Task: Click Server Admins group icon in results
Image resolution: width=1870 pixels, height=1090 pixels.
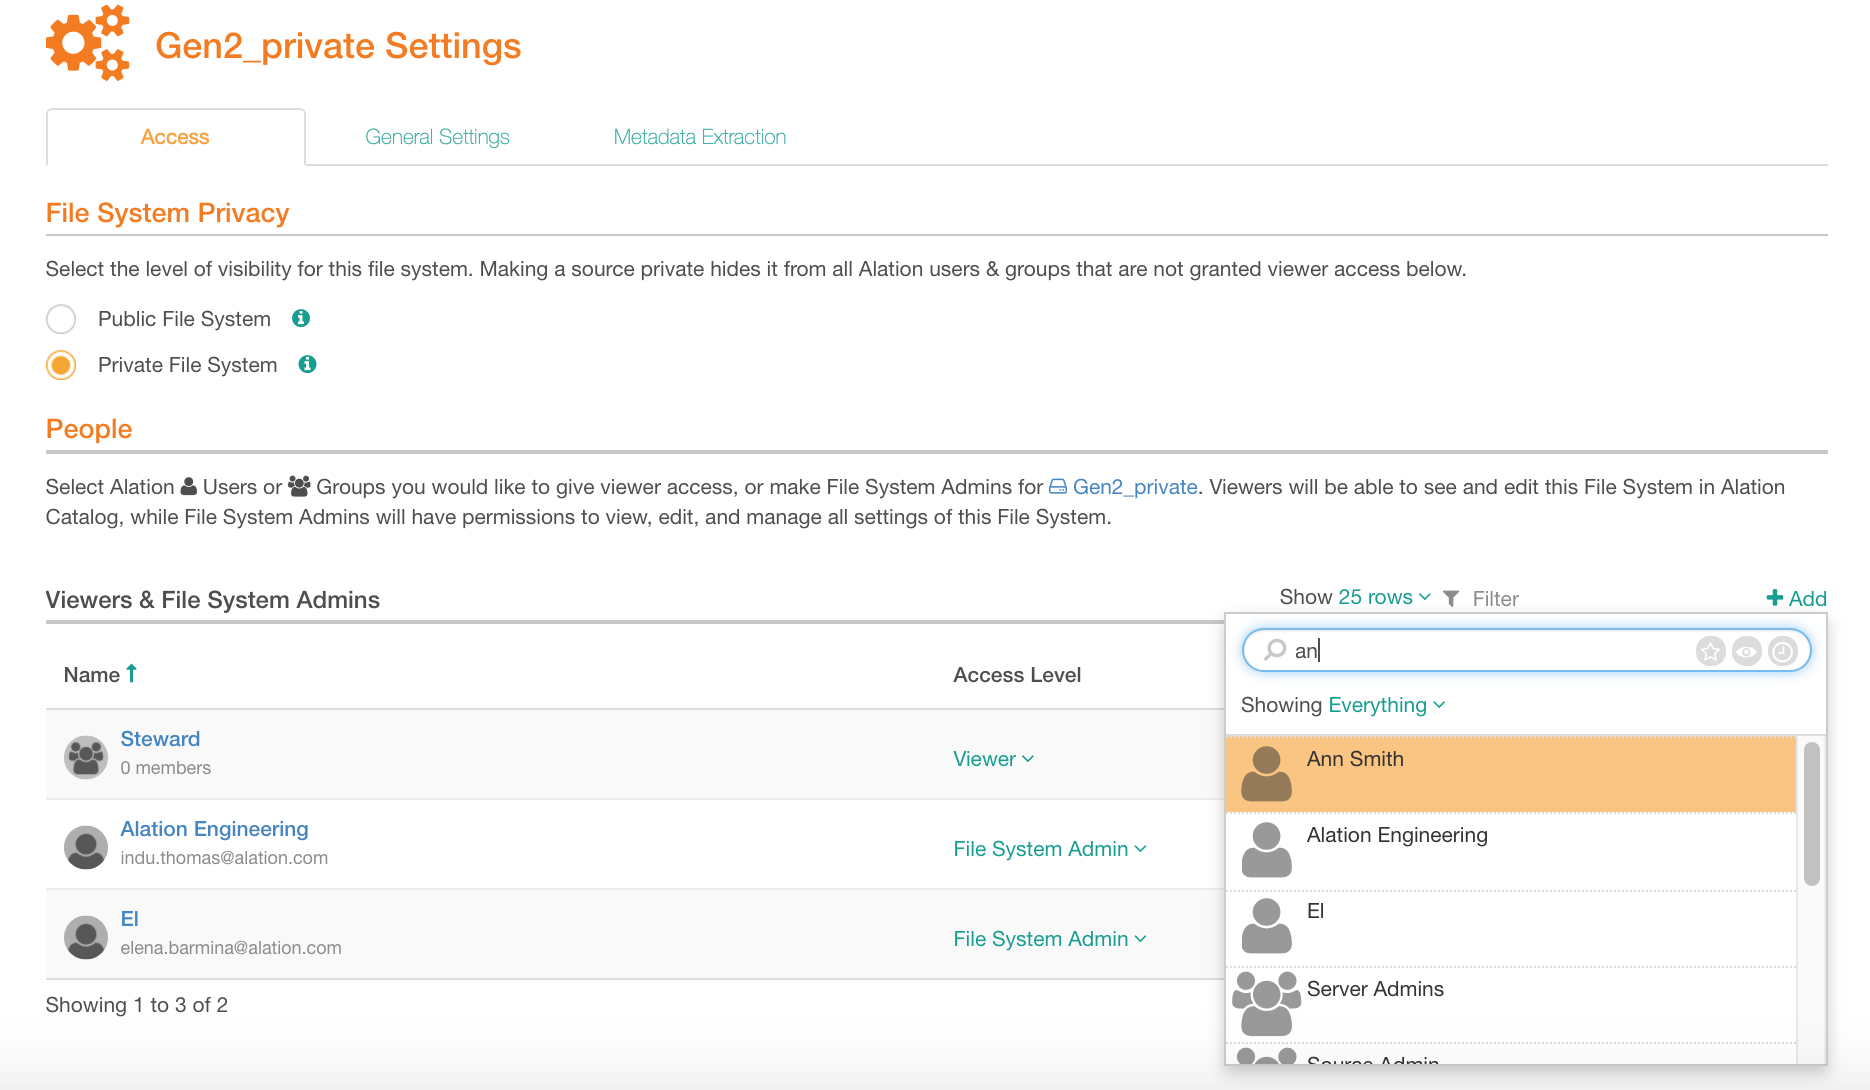Action: [x=1266, y=1003]
